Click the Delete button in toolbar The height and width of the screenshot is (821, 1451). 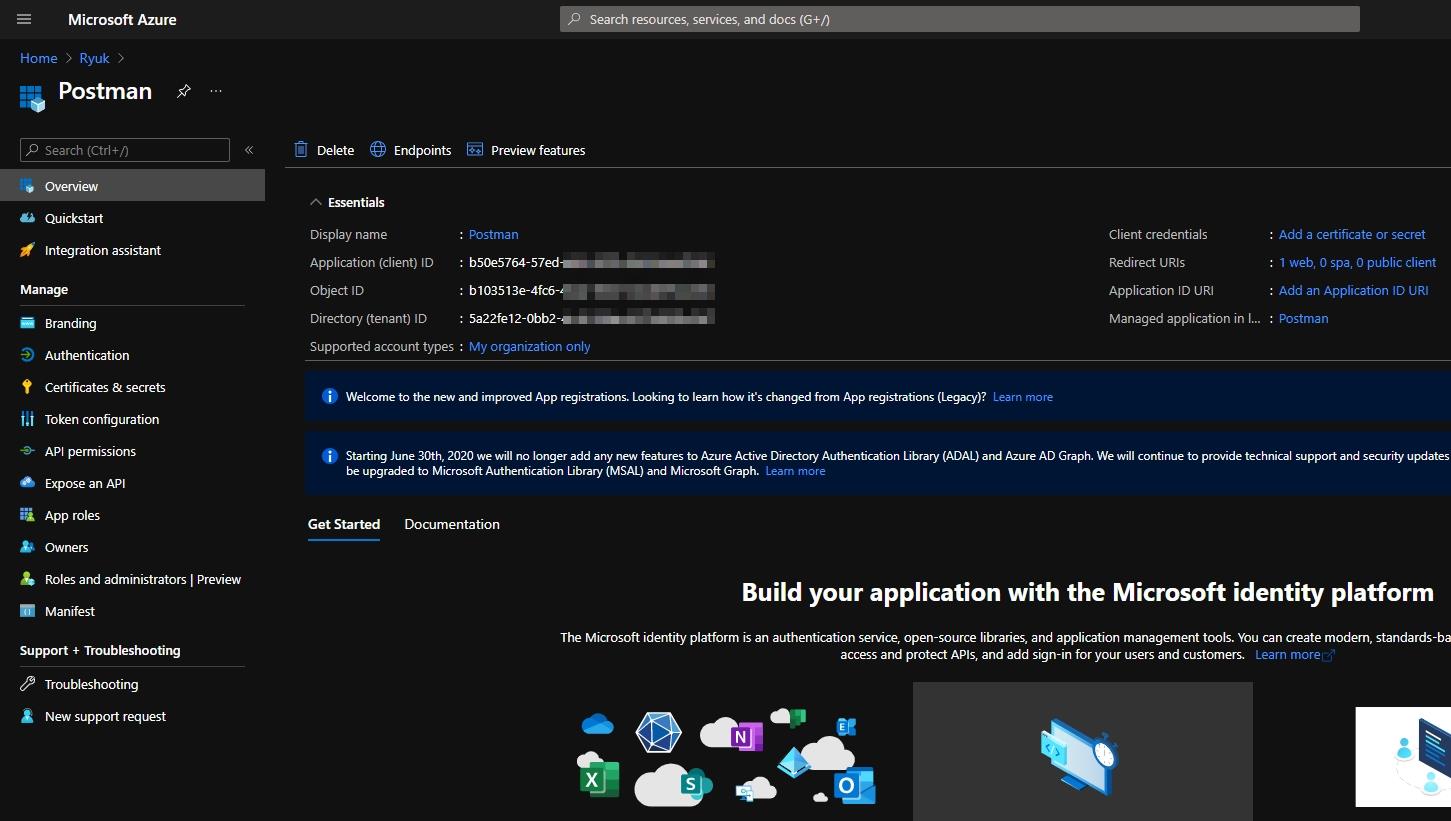[x=324, y=150]
